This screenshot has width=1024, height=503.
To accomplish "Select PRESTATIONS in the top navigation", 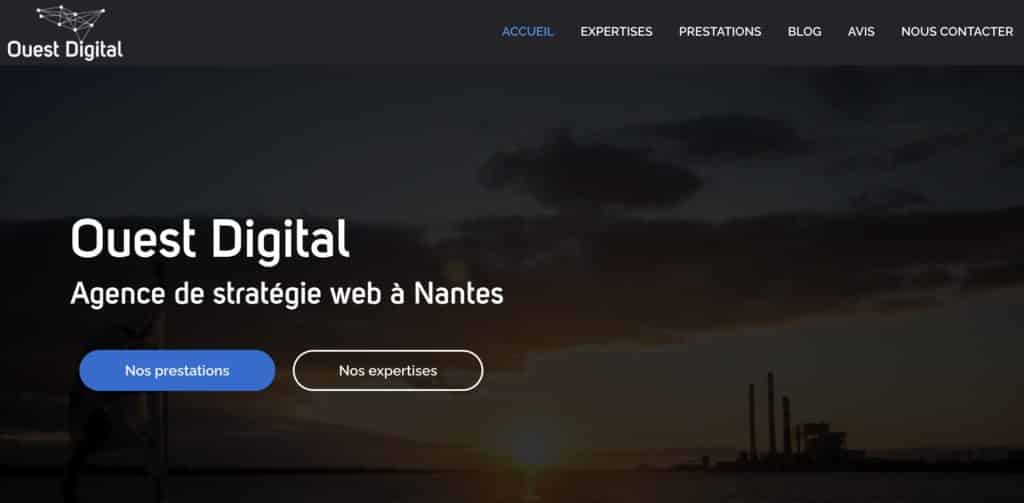I will pyautogui.click(x=720, y=31).
